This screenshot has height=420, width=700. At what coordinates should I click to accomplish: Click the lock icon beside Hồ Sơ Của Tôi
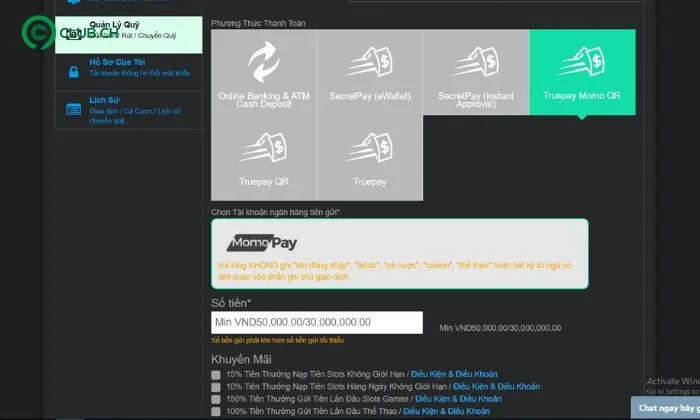(x=74, y=72)
